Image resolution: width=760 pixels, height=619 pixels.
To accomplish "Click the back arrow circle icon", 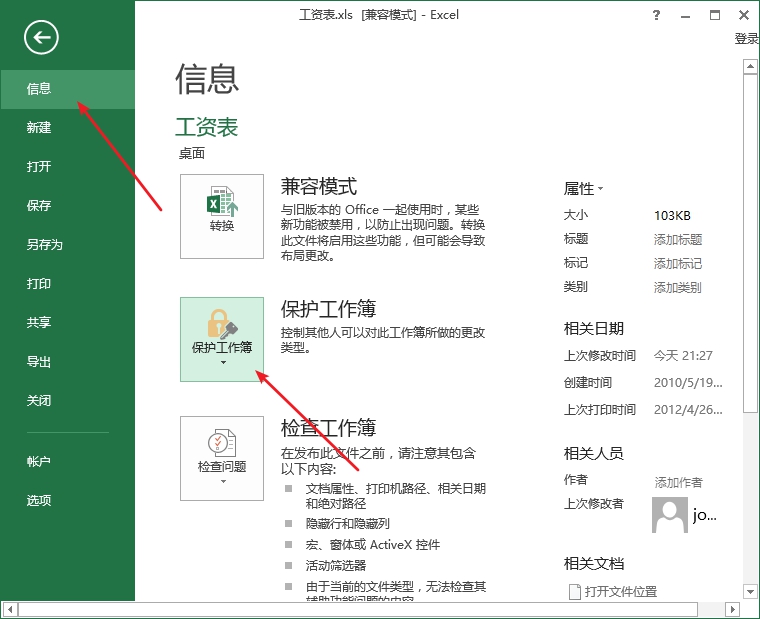I will point(41,37).
